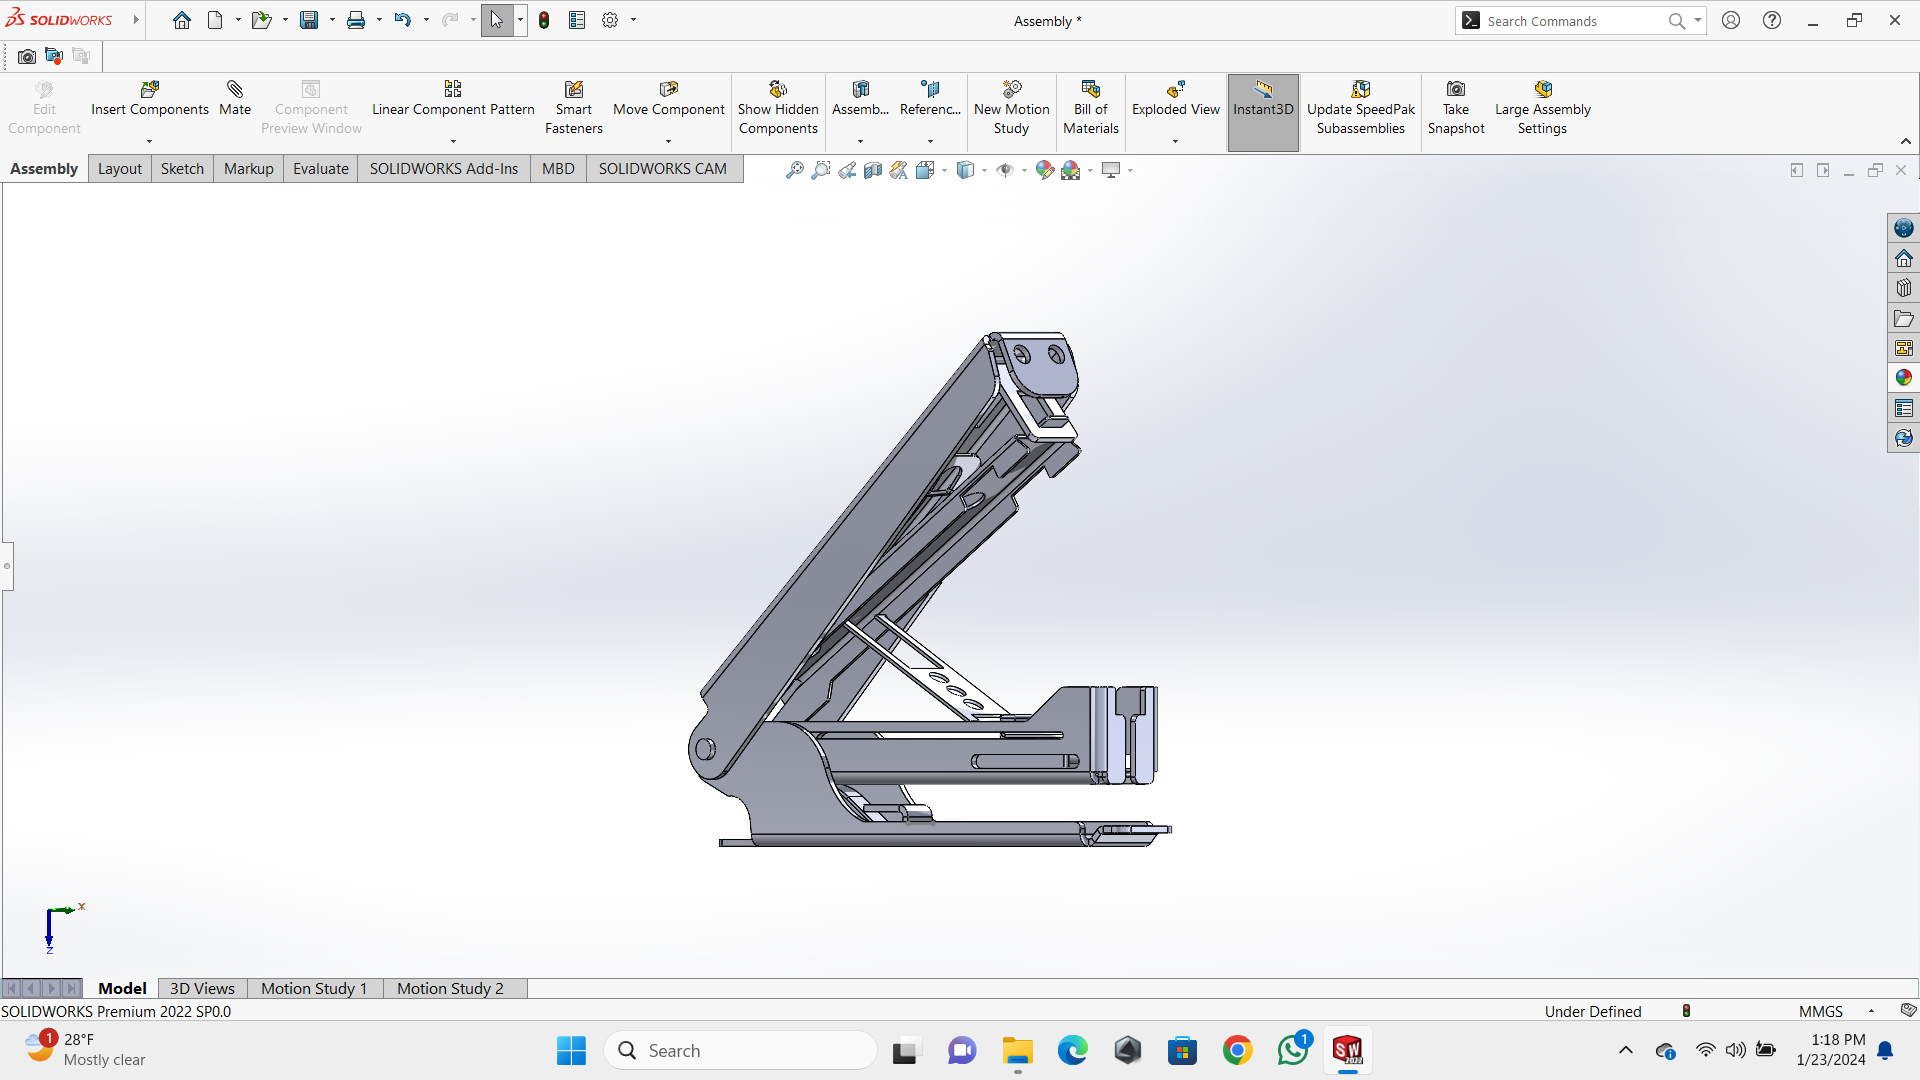
Task: Toggle the rebuild traffic light icon
Action: (544, 20)
